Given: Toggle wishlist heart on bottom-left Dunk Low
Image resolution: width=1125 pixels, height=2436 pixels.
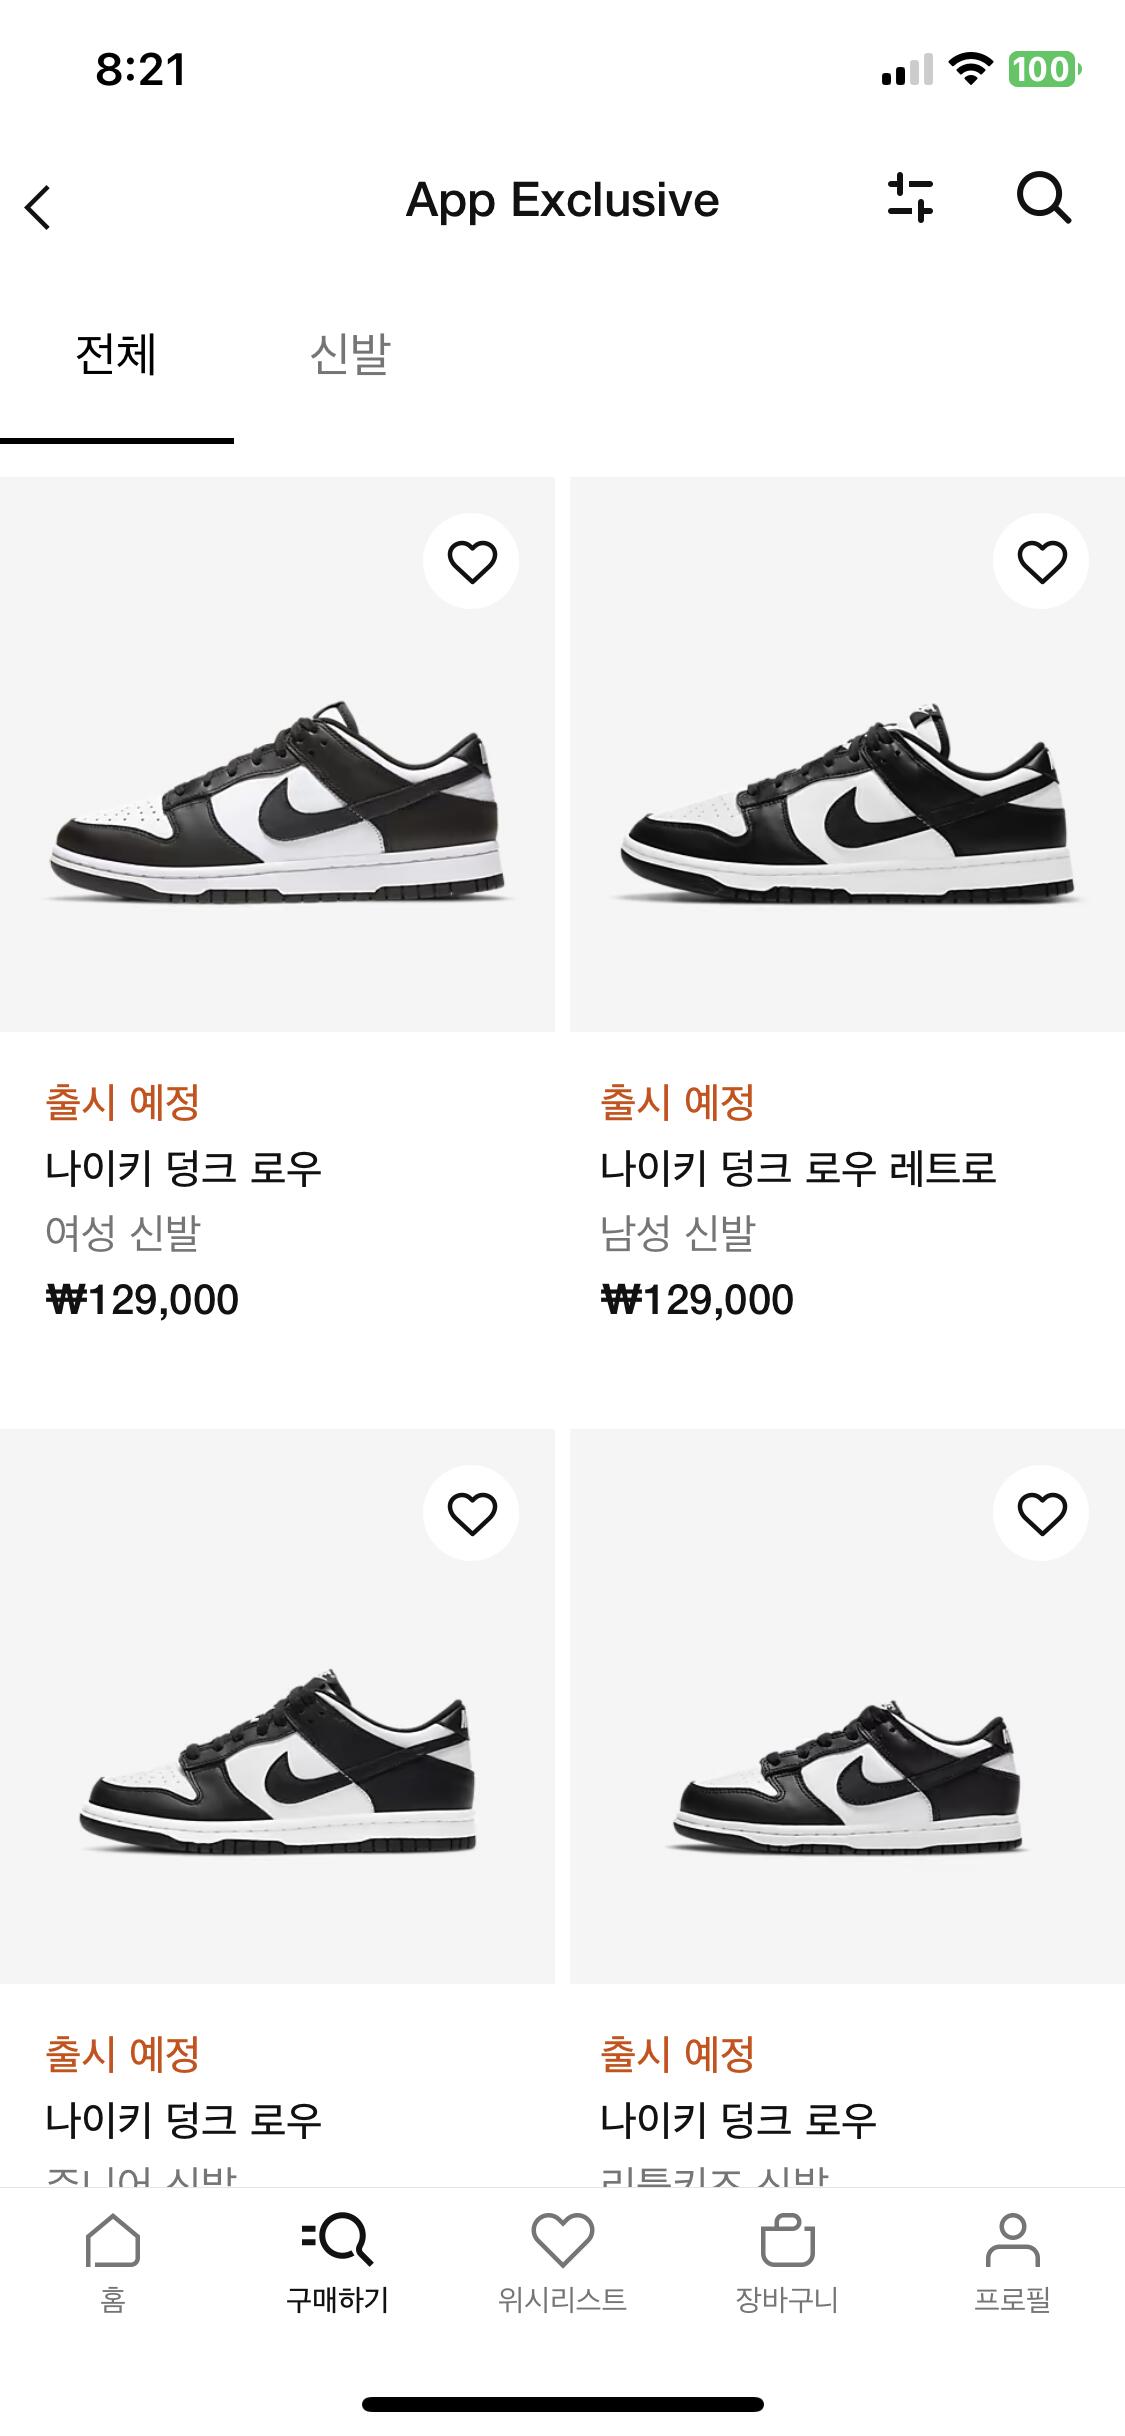Looking at the screenshot, I should [x=471, y=1513].
